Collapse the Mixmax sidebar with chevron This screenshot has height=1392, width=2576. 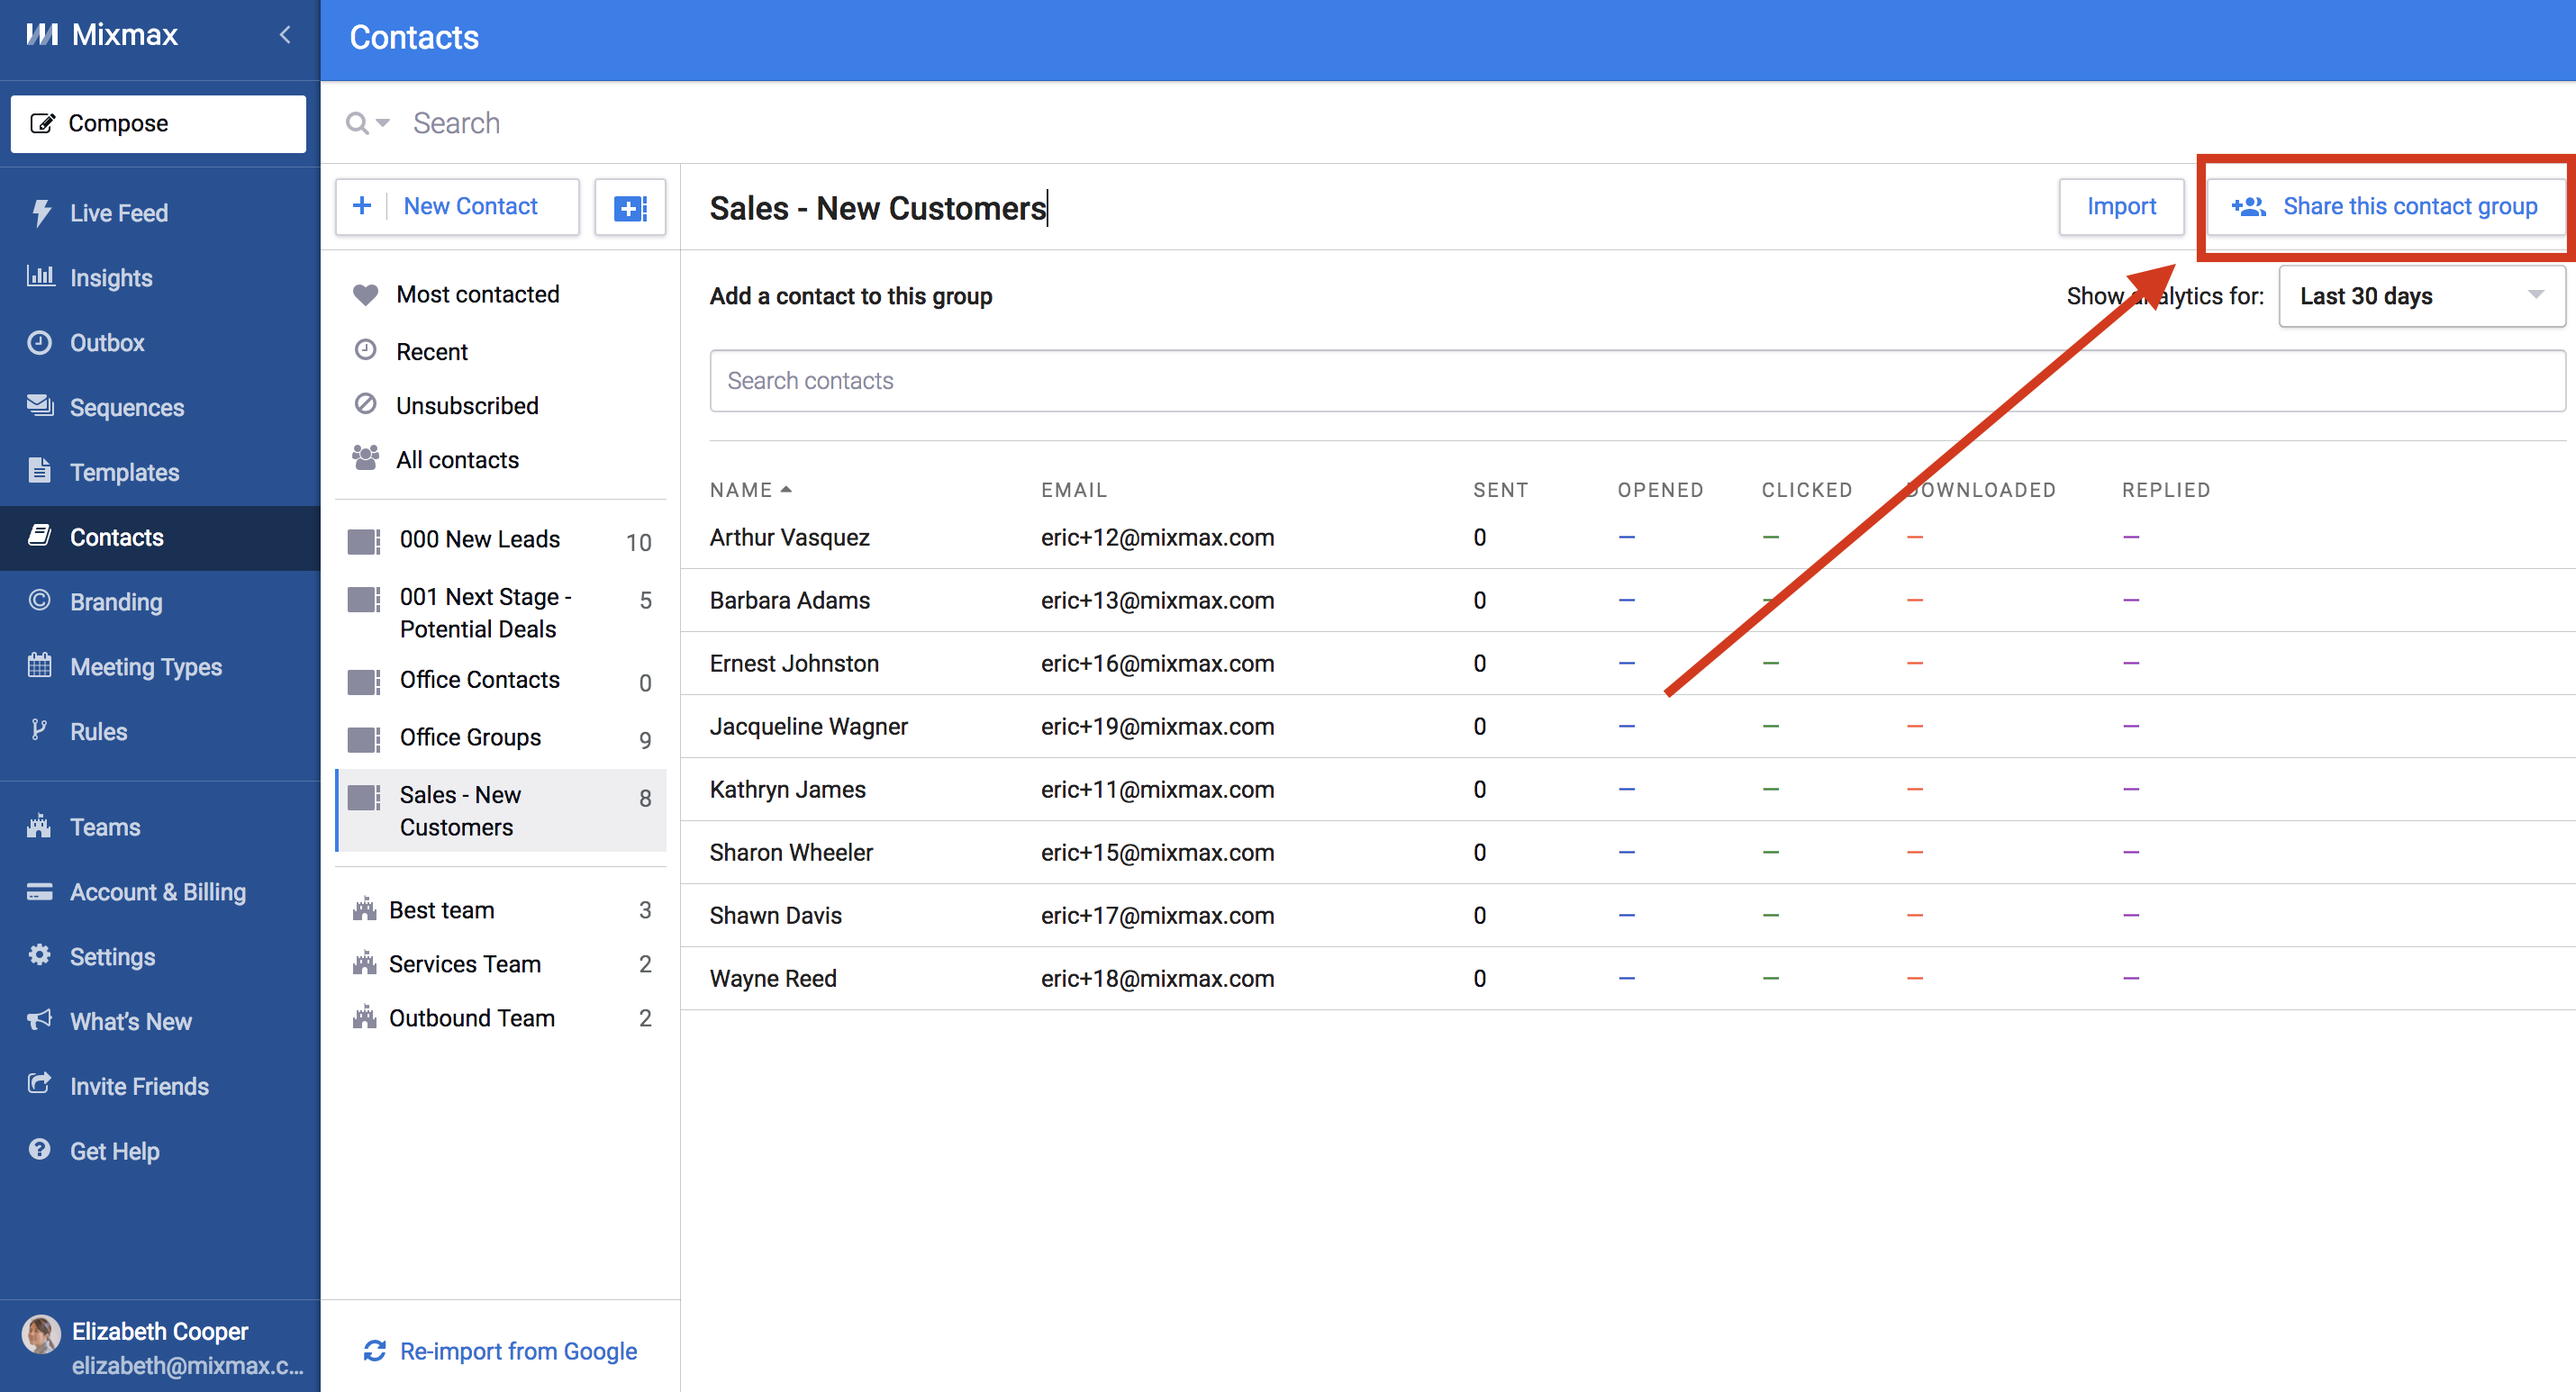click(285, 35)
